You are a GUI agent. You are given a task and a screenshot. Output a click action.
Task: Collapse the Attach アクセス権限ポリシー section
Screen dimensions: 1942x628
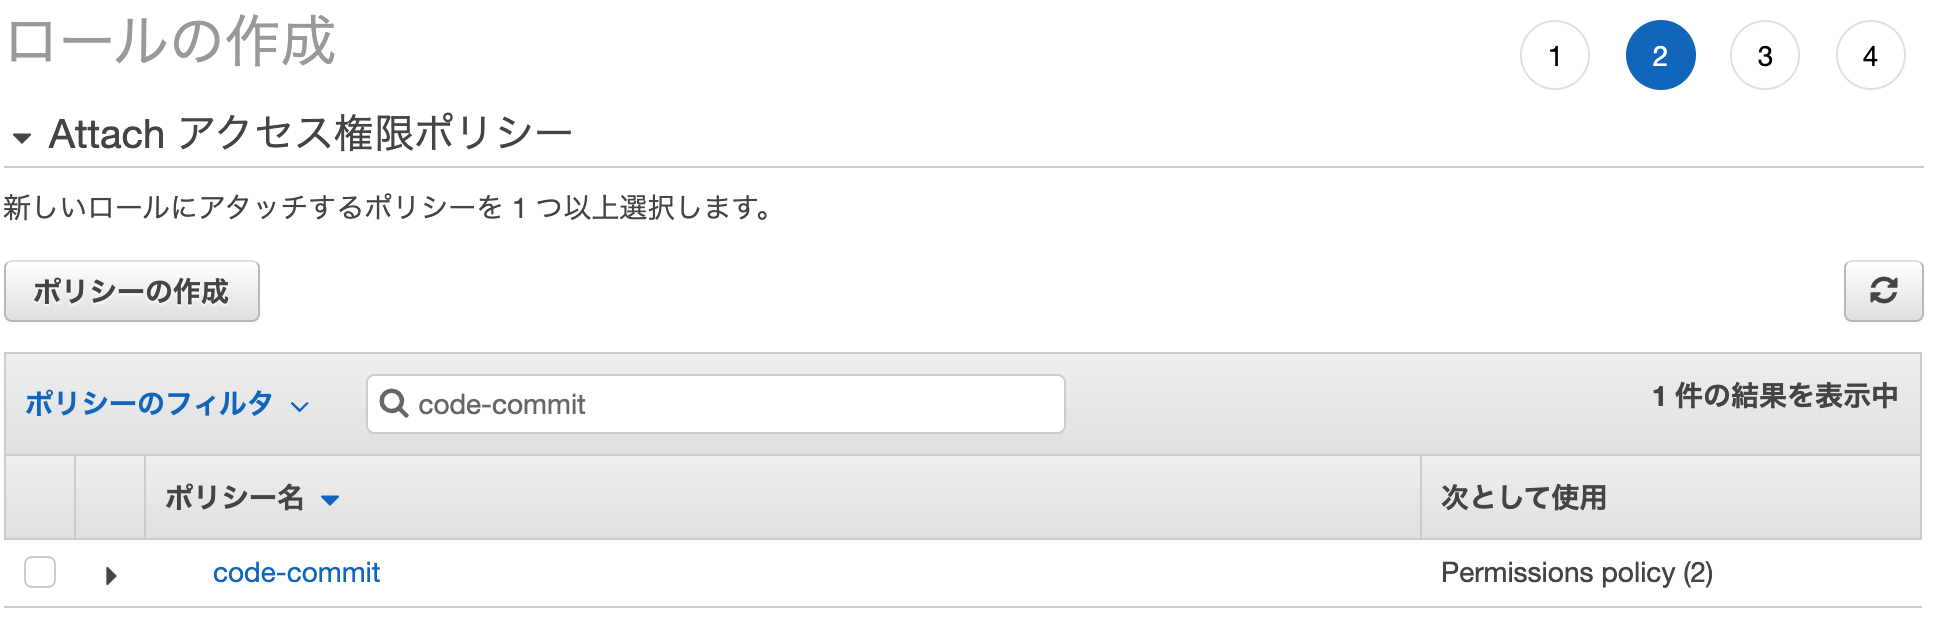click(x=20, y=134)
